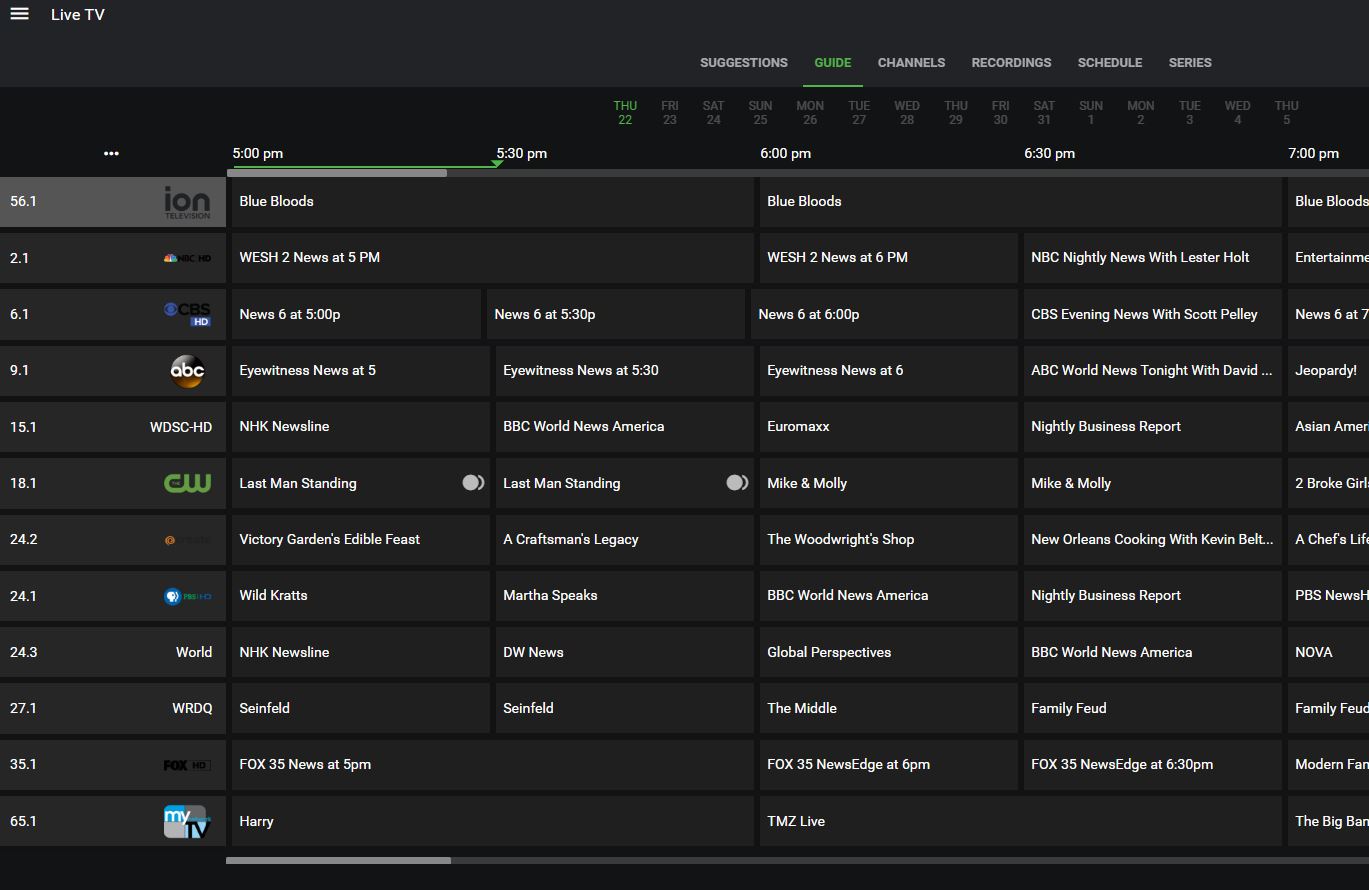
Task: Select the ABC channel logo
Action: pyautogui.click(x=187, y=370)
